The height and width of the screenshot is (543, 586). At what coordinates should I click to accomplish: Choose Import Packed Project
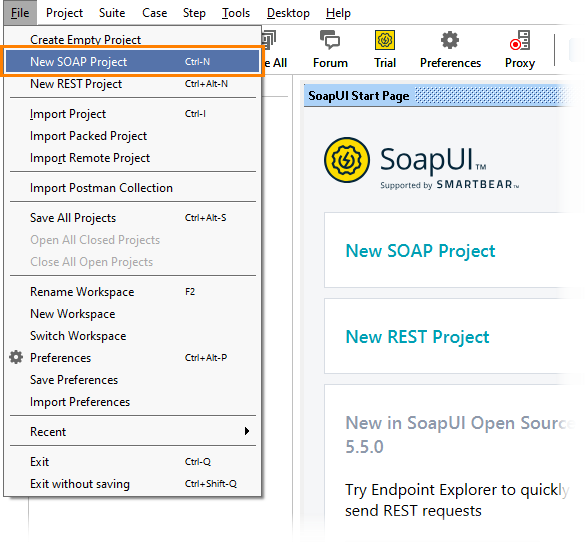[x=133, y=136]
